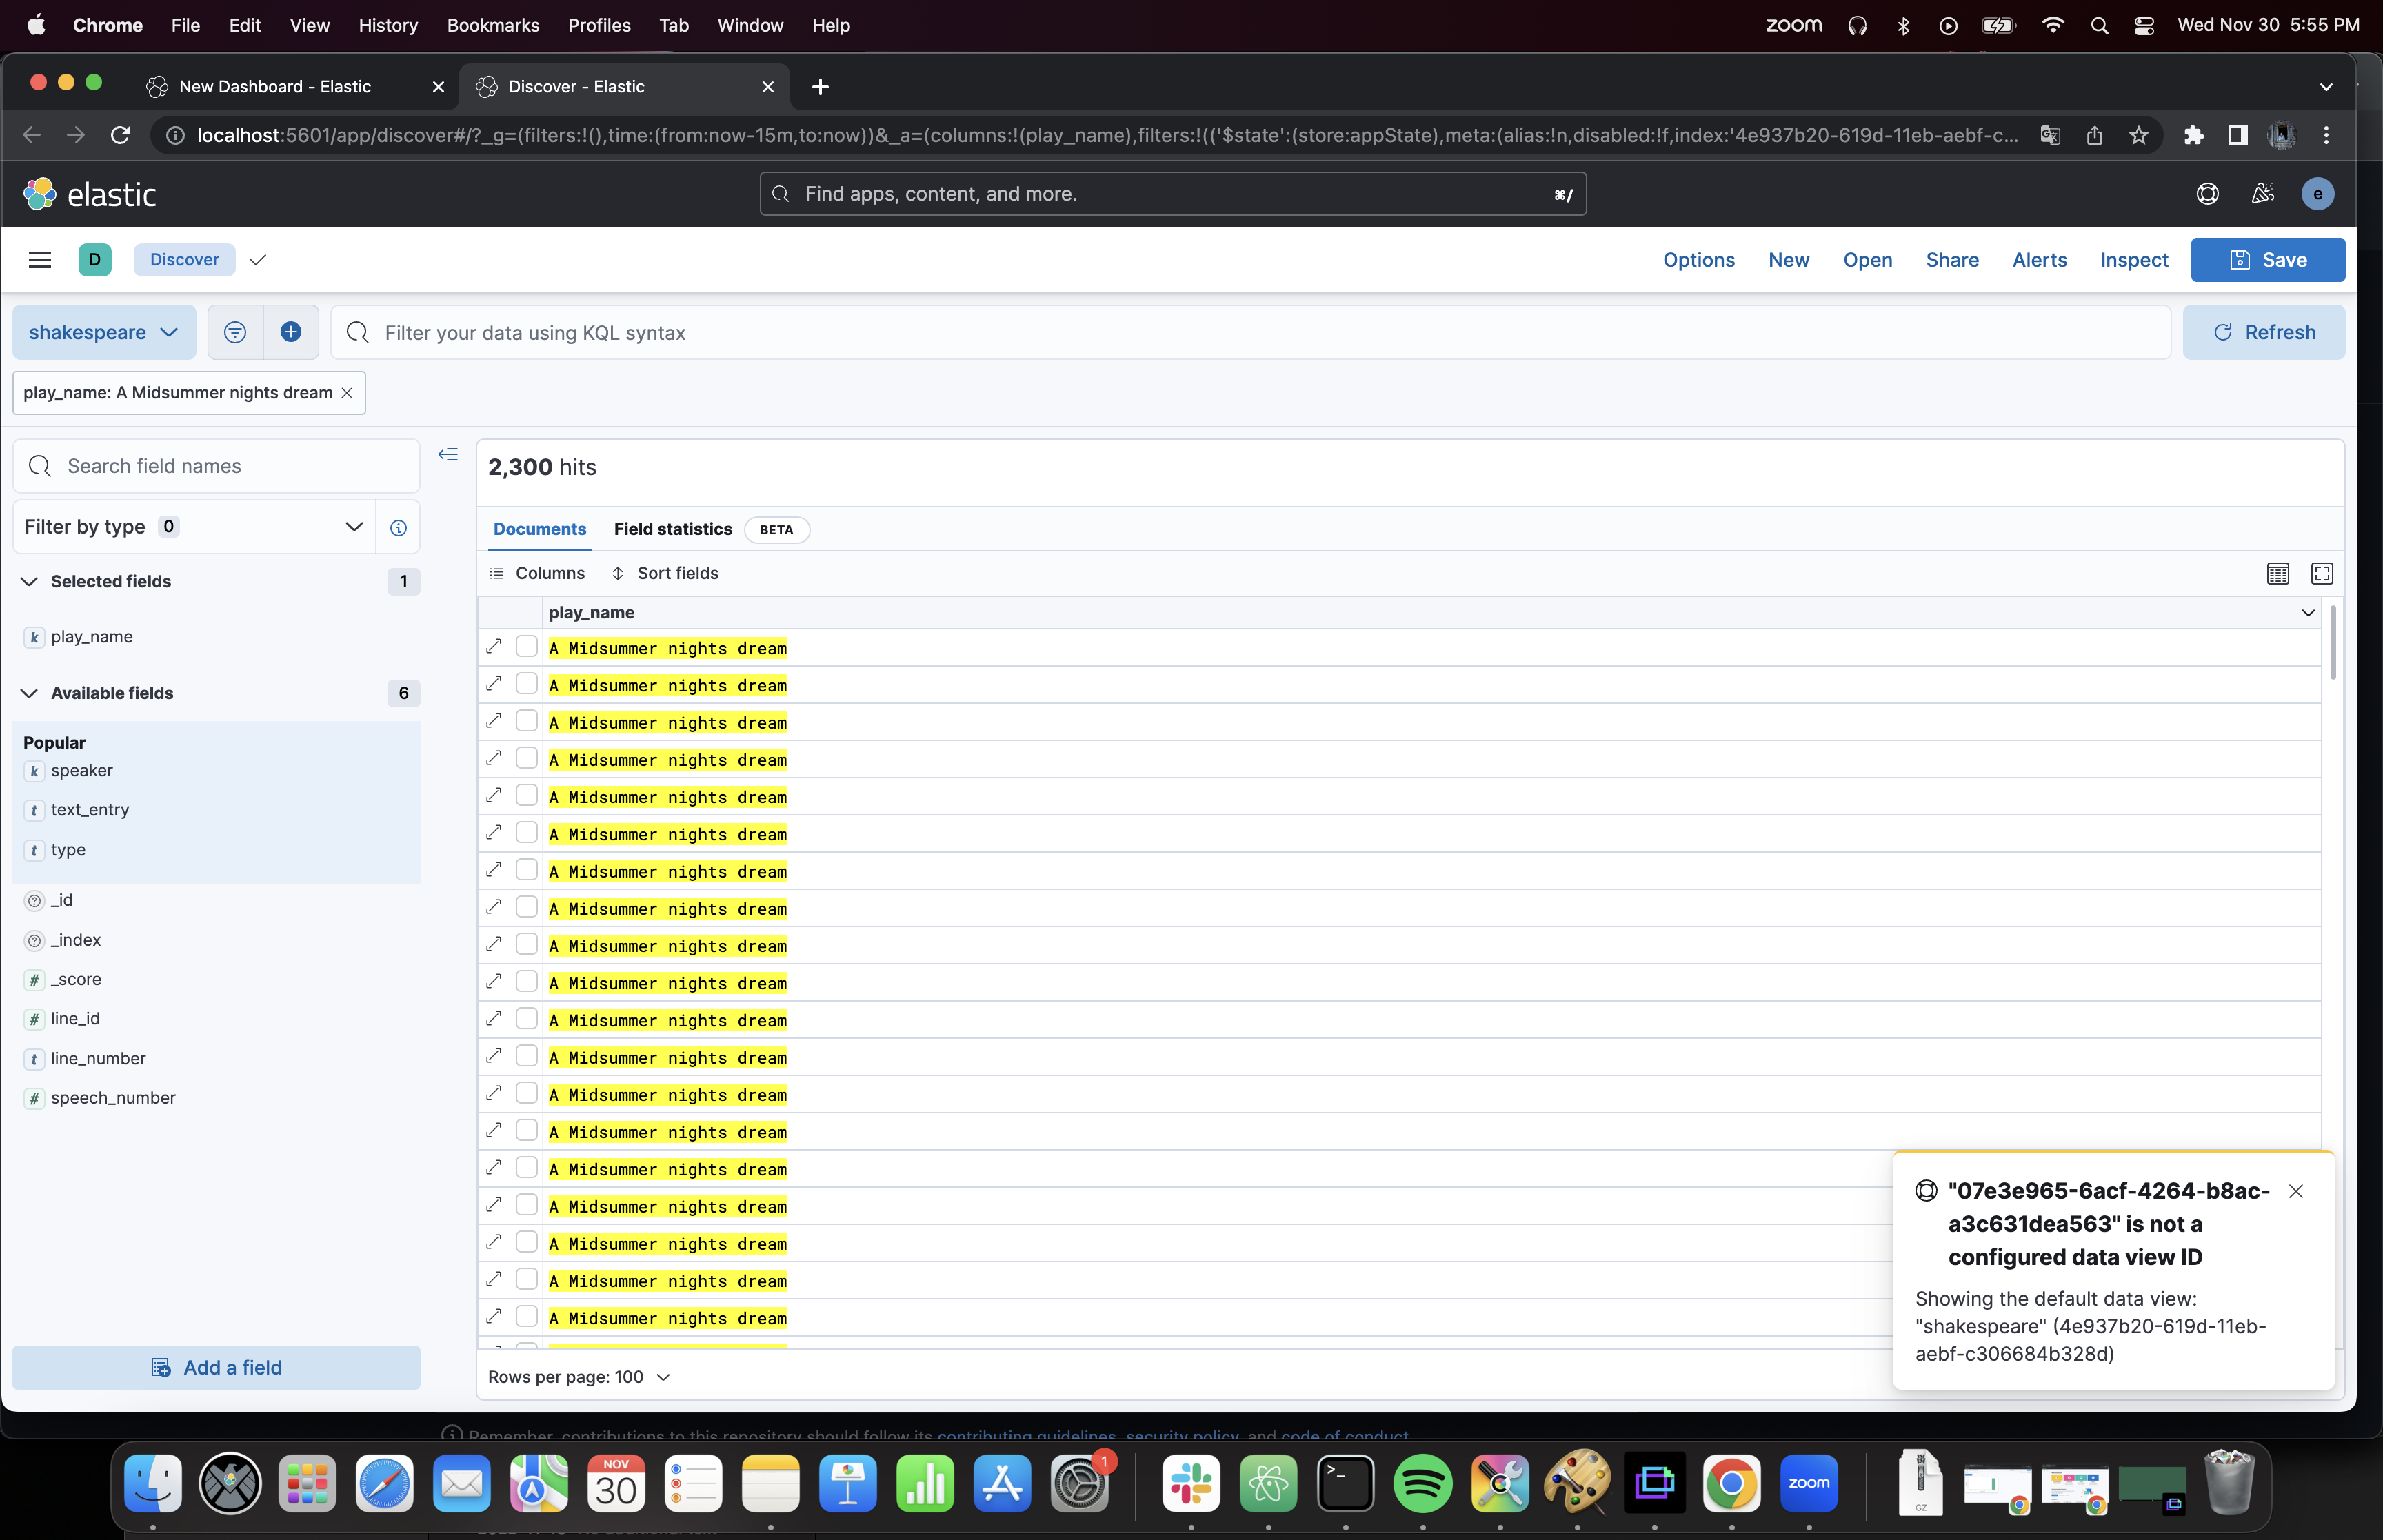Click the user avatar icon

2318,193
